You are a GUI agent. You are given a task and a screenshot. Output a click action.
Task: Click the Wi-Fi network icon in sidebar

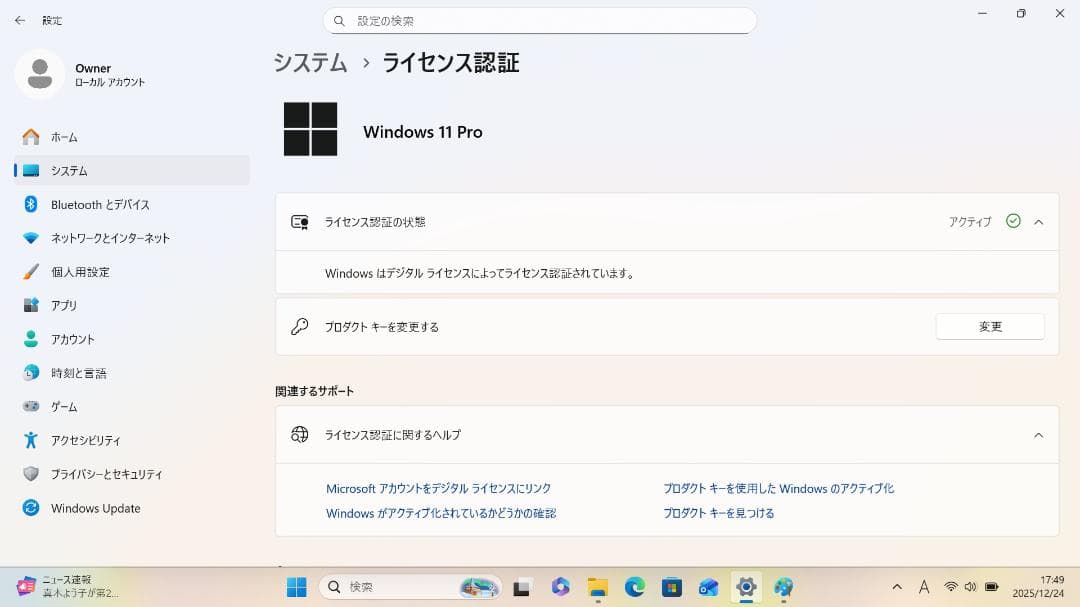[x=31, y=238]
